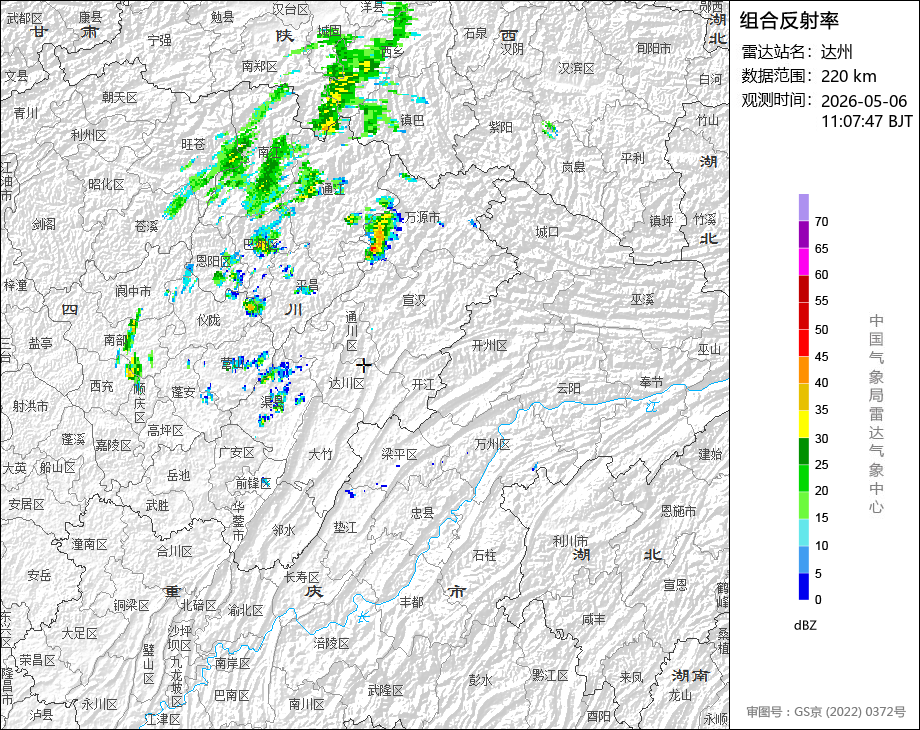The width and height of the screenshot is (920, 730).
Task: Click the 长寿区 map label
Action: [302, 577]
